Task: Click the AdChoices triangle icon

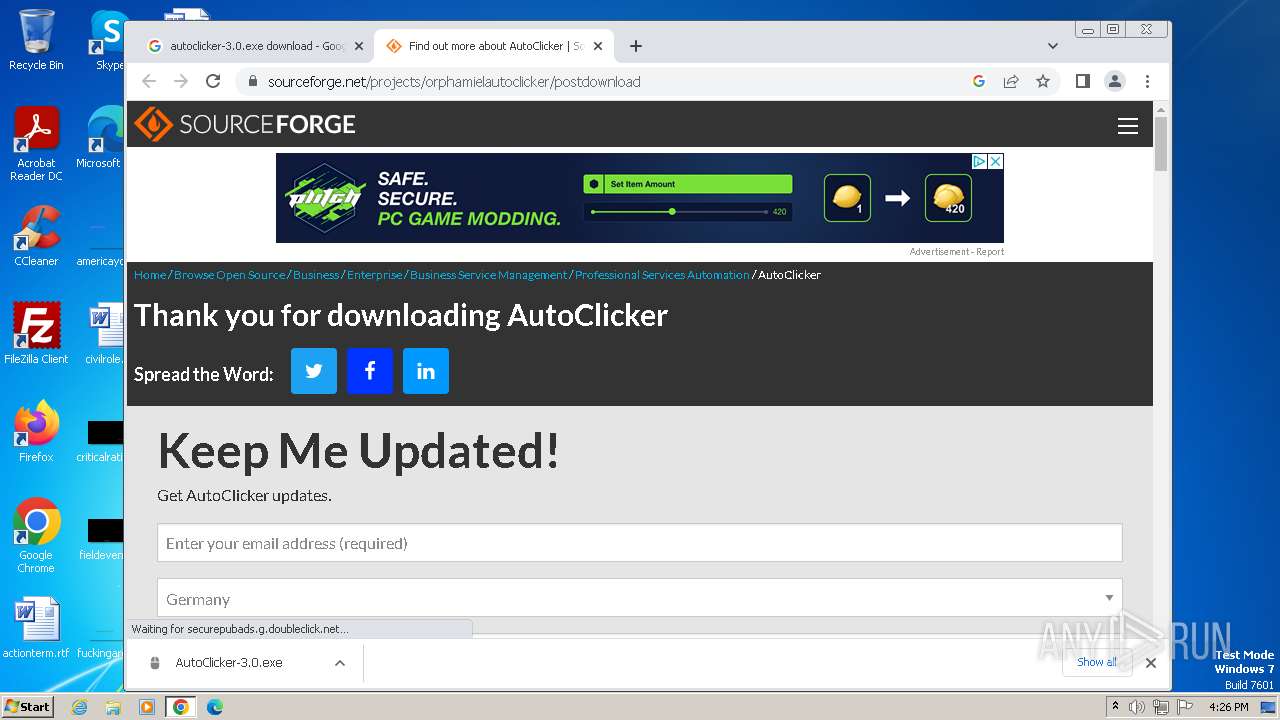Action: pyautogui.click(x=980, y=161)
